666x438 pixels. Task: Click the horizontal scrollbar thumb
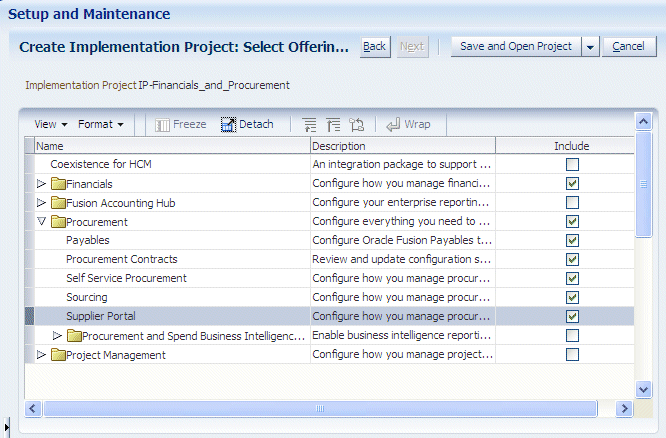tap(320, 409)
